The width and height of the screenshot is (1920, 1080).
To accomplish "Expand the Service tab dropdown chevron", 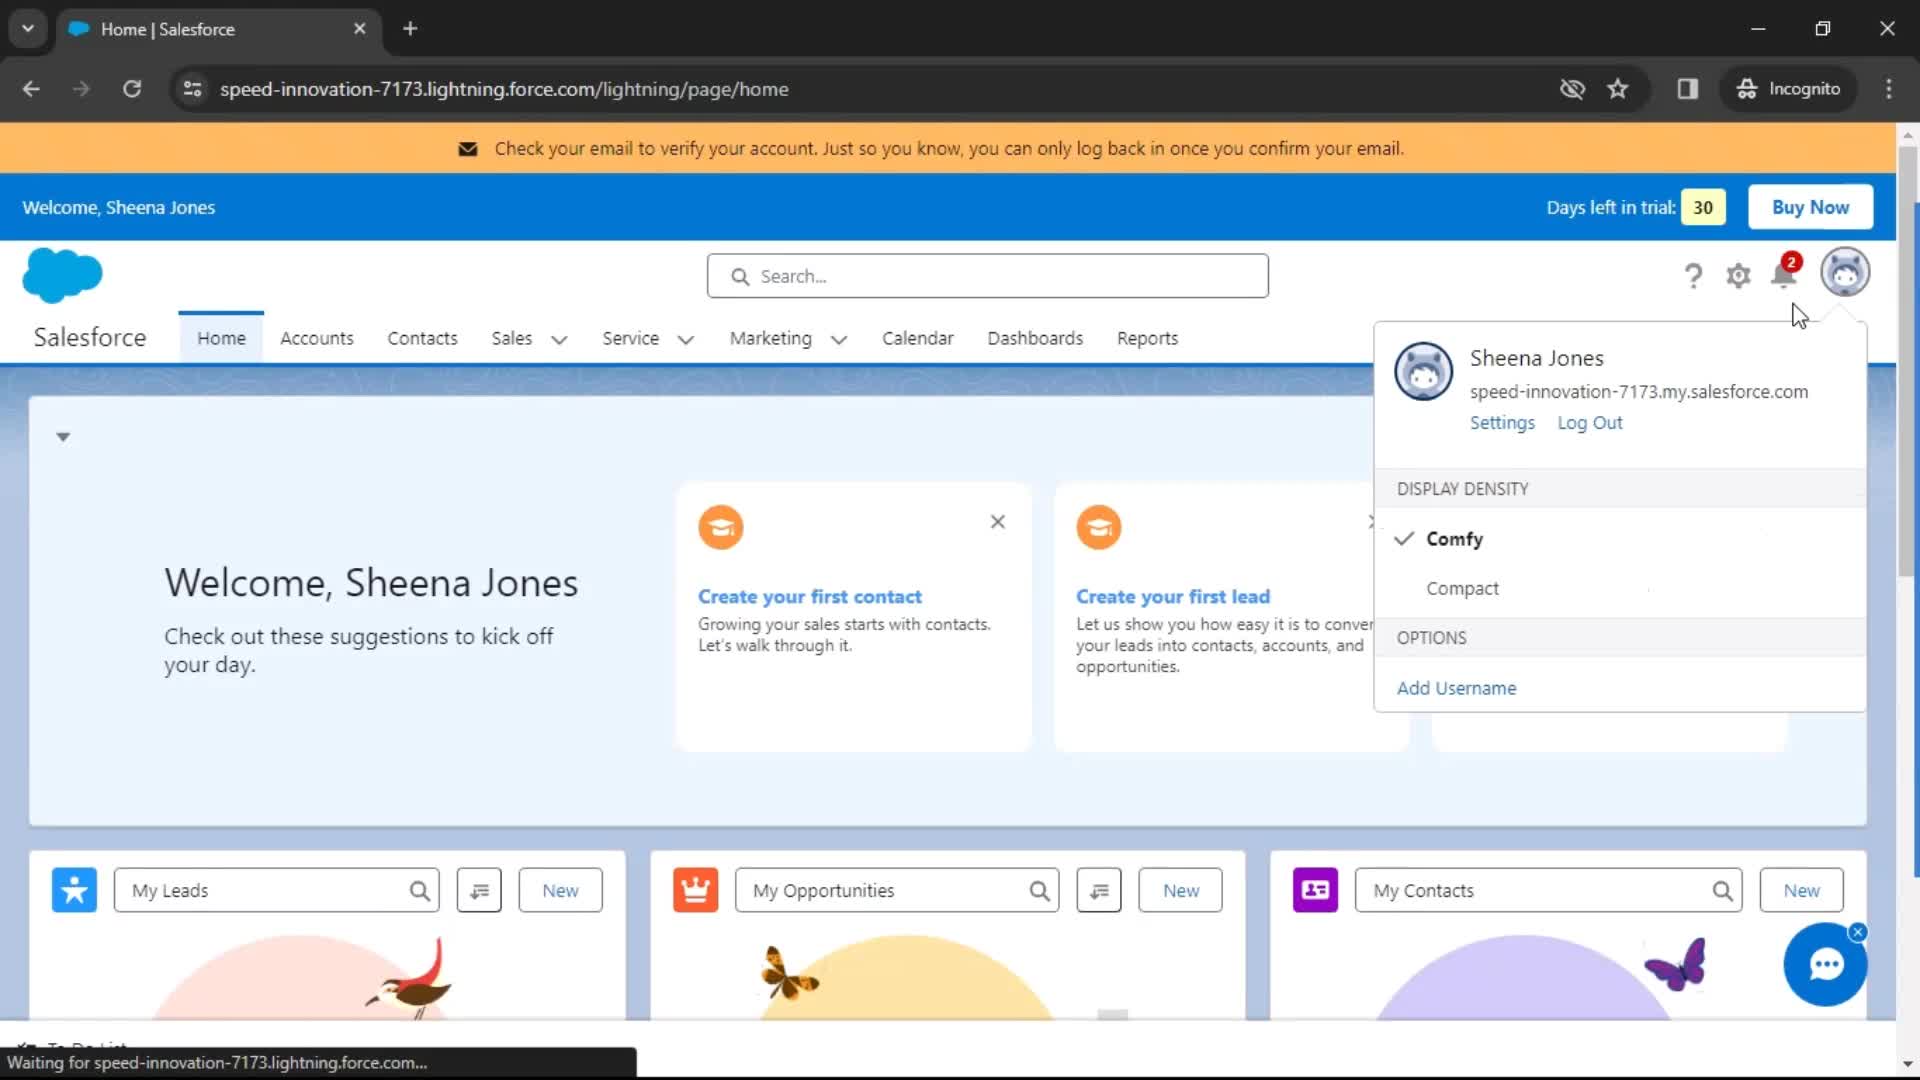I will [x=685, y=339].
